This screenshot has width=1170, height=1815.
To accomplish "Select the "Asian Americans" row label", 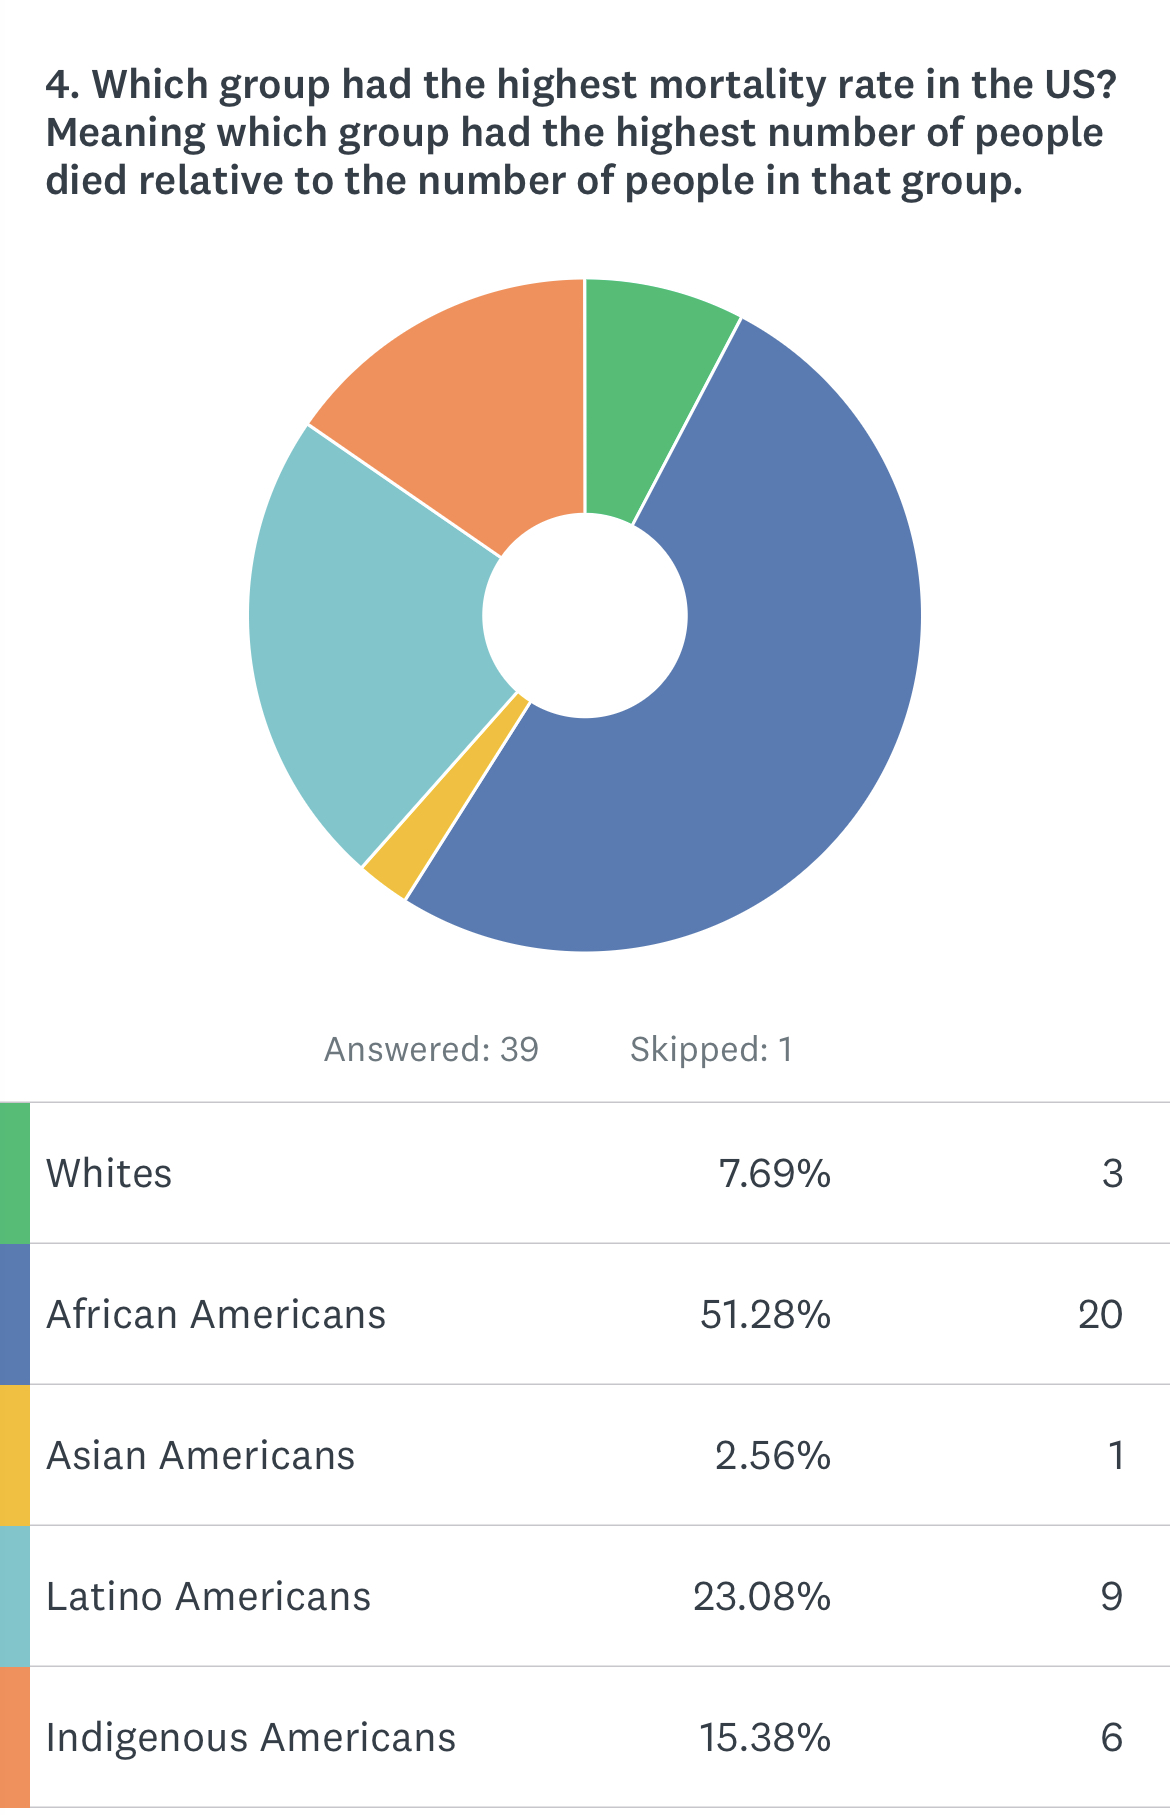I will click(200, 1455).
